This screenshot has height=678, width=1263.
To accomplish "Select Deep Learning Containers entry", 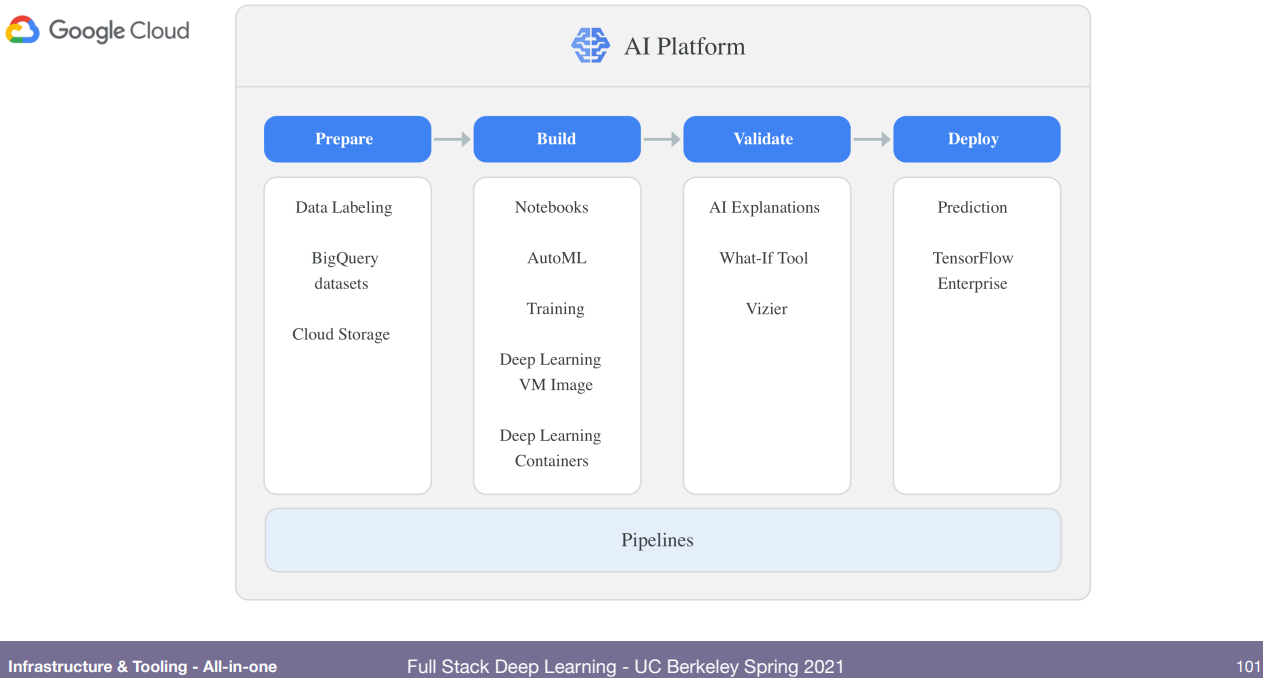I will pos(551,448).
